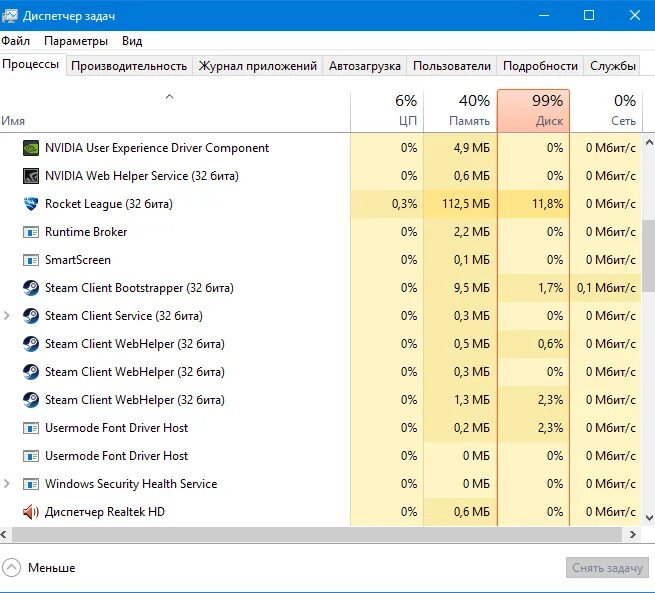
Task: Select the Runtime Broker process name
Action: [86, 232]
